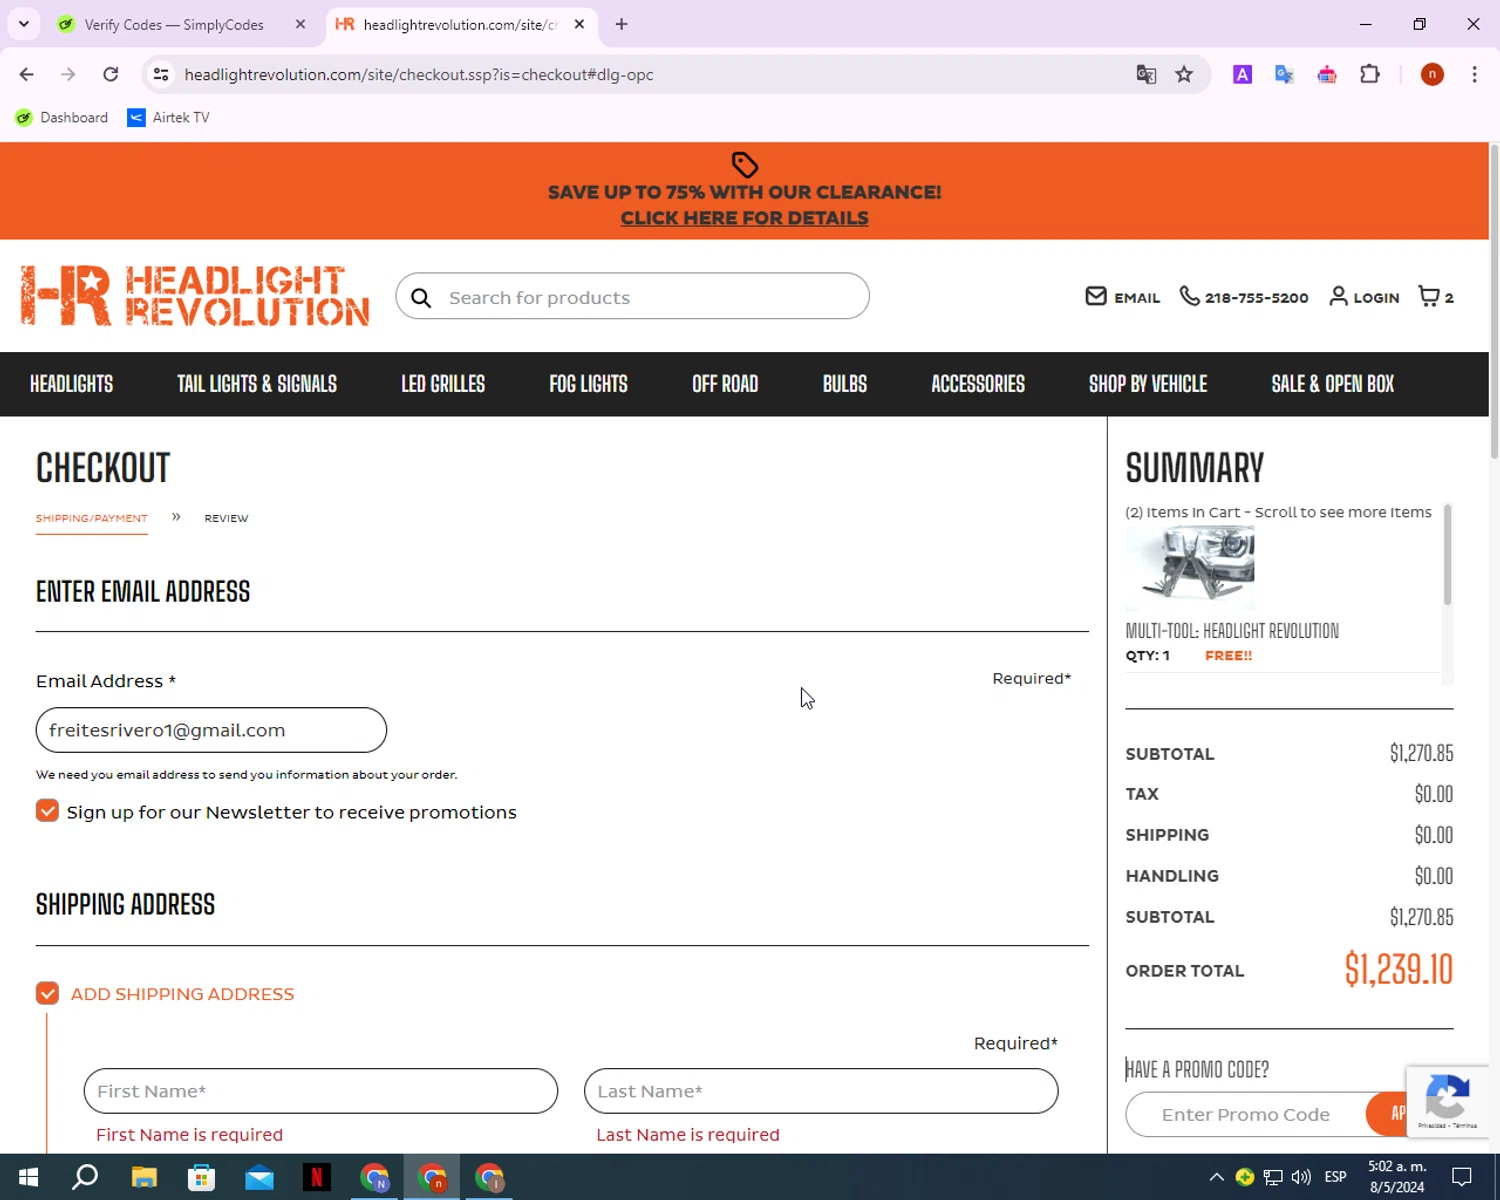Open the Headlights menu
Image resolution: width=1500 pixels, height=1200 pixels.
(x=71, y=384)
